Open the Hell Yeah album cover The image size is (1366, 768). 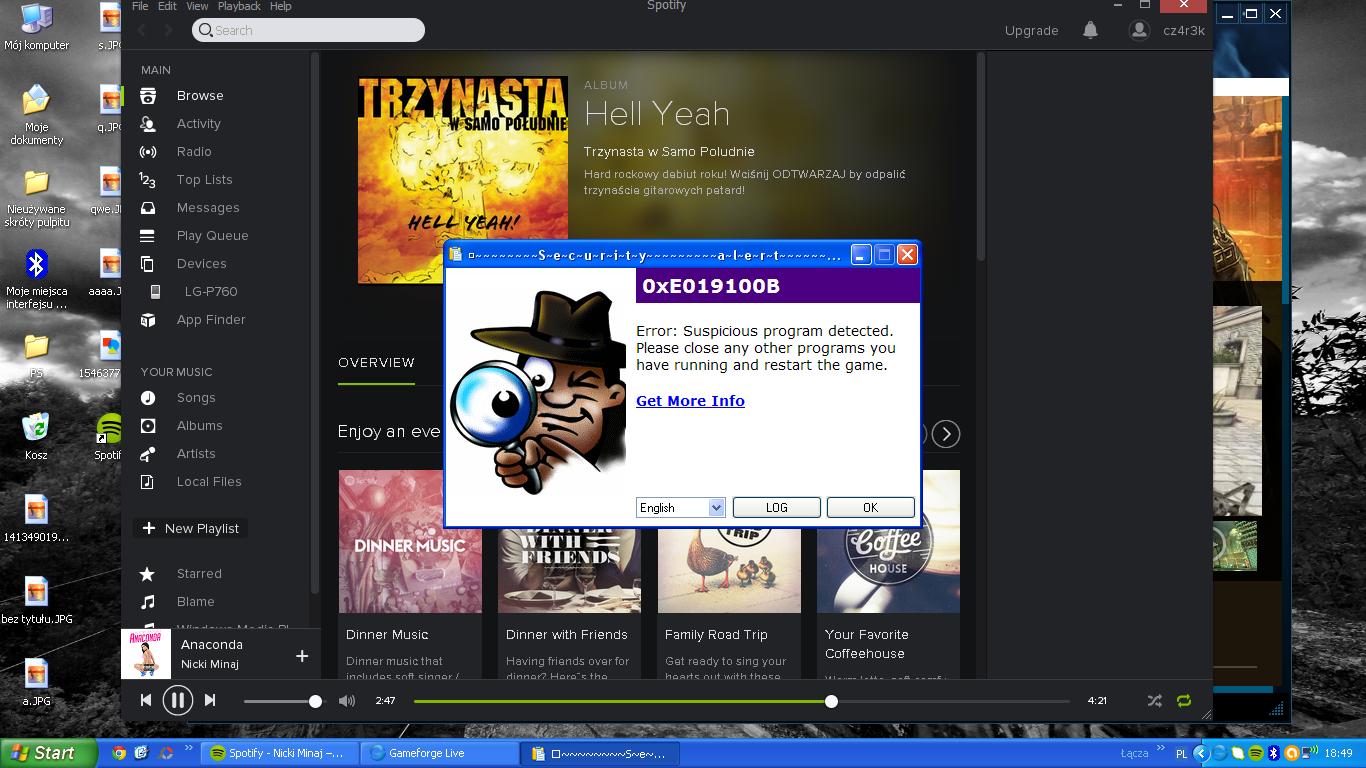(x=463, y=180)
